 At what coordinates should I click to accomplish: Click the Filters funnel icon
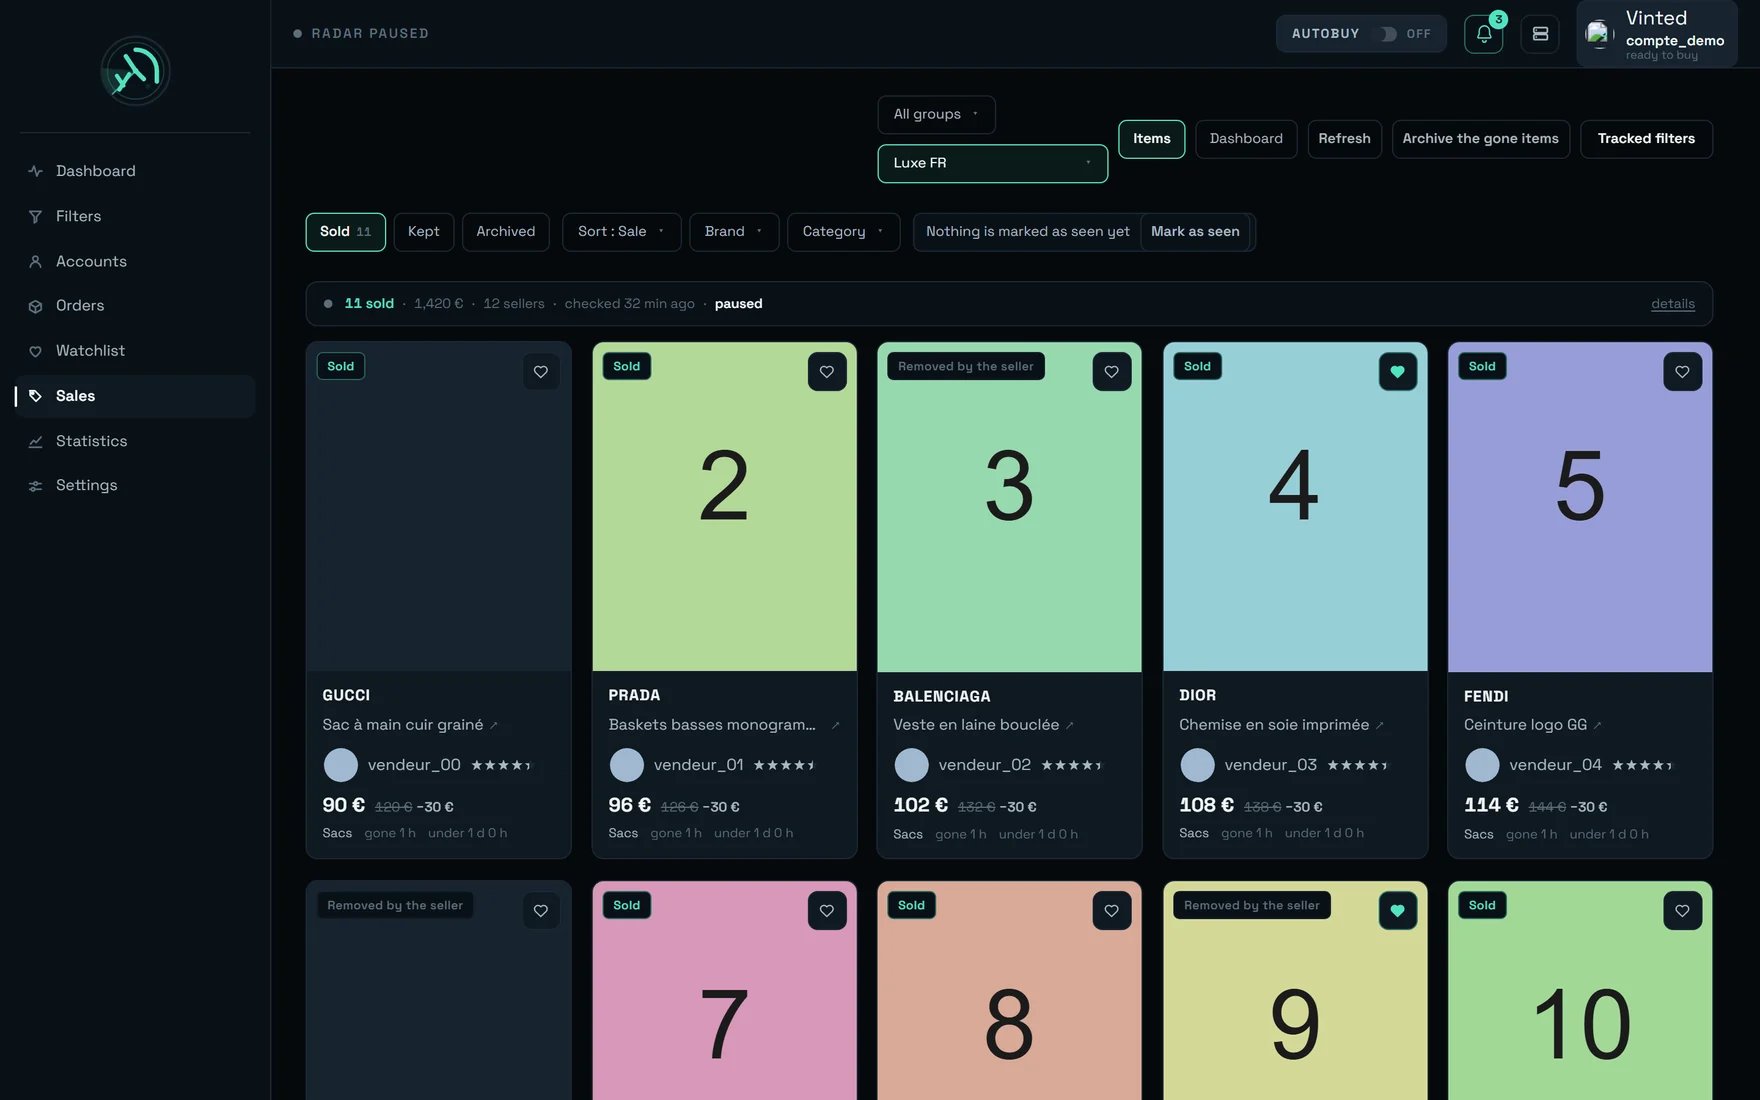click(35, 216)
